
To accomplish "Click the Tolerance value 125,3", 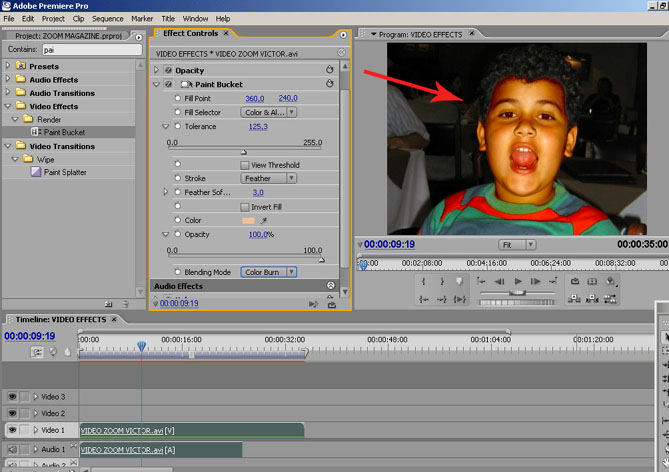I will pos(257,127).
